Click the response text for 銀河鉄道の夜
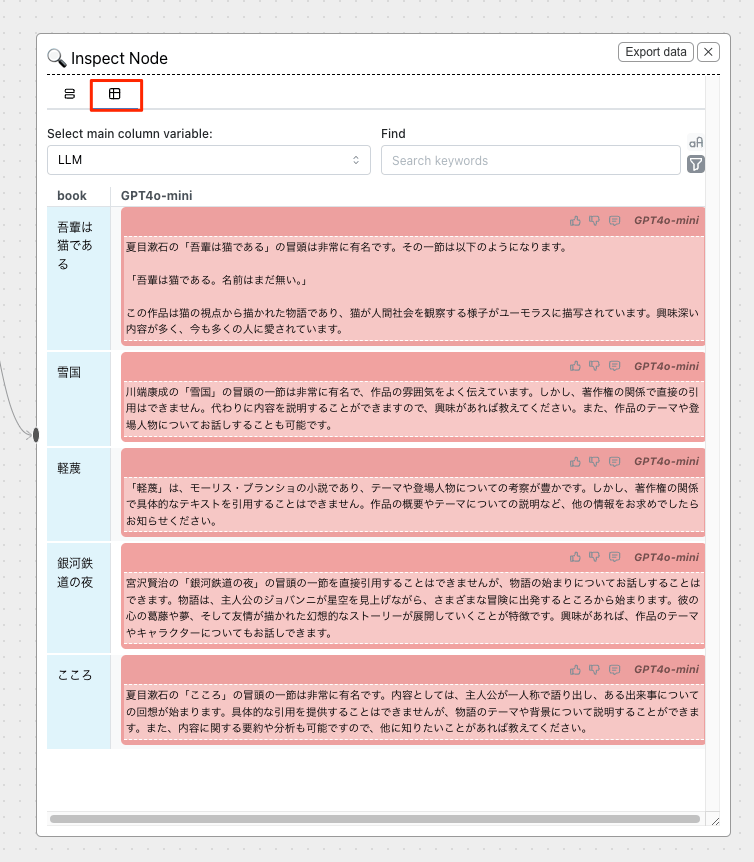This screenshot has width=754, height=862. coord(413,607)
